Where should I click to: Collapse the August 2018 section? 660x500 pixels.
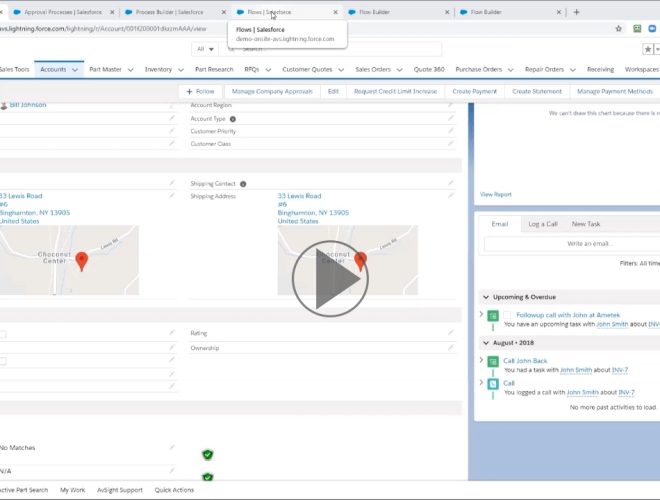click(x=486, y=343)
